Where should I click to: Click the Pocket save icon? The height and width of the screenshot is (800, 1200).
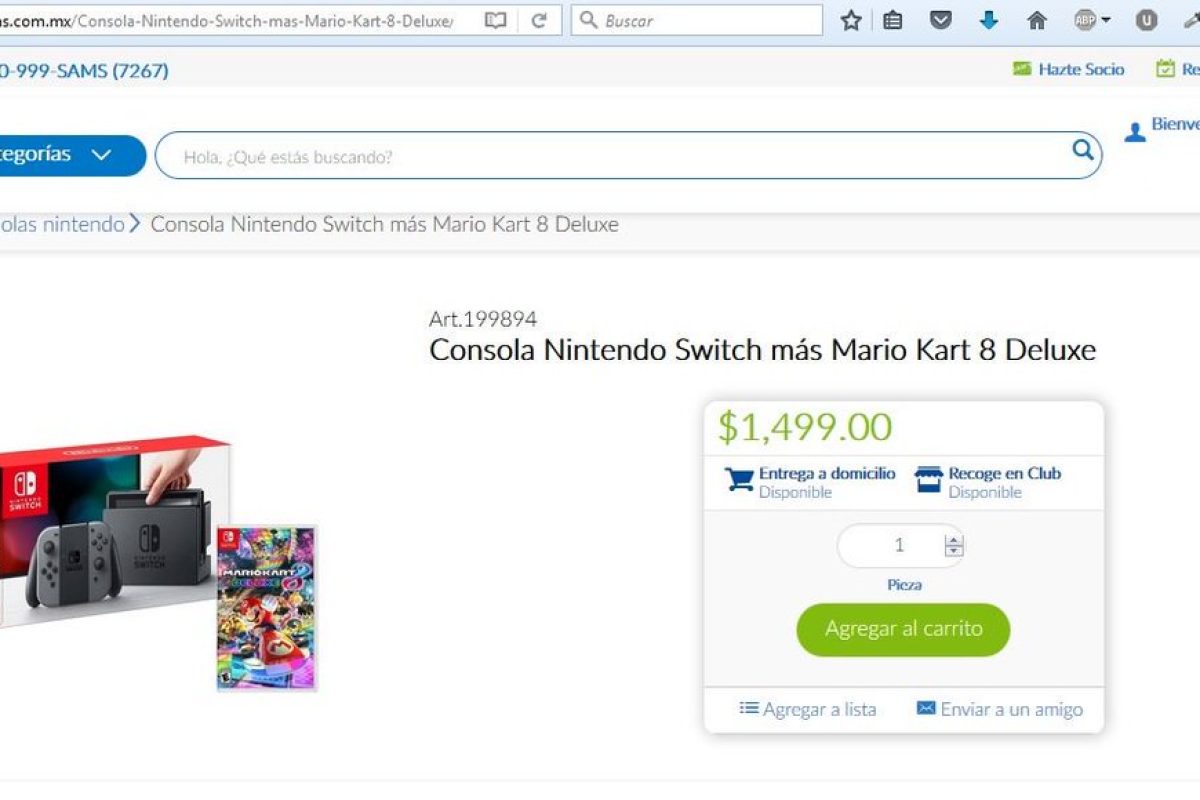(941, 20)
